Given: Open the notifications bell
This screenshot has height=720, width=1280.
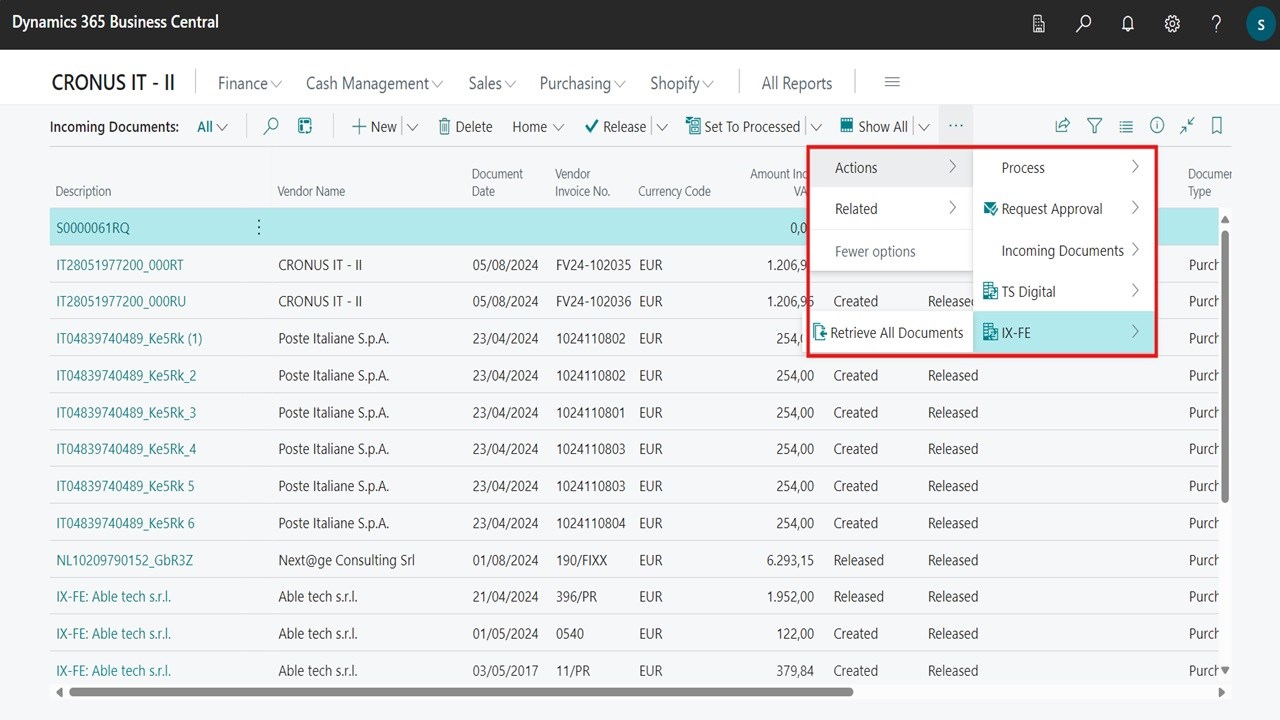Looking at the screenshot, I should point(1128,24).
